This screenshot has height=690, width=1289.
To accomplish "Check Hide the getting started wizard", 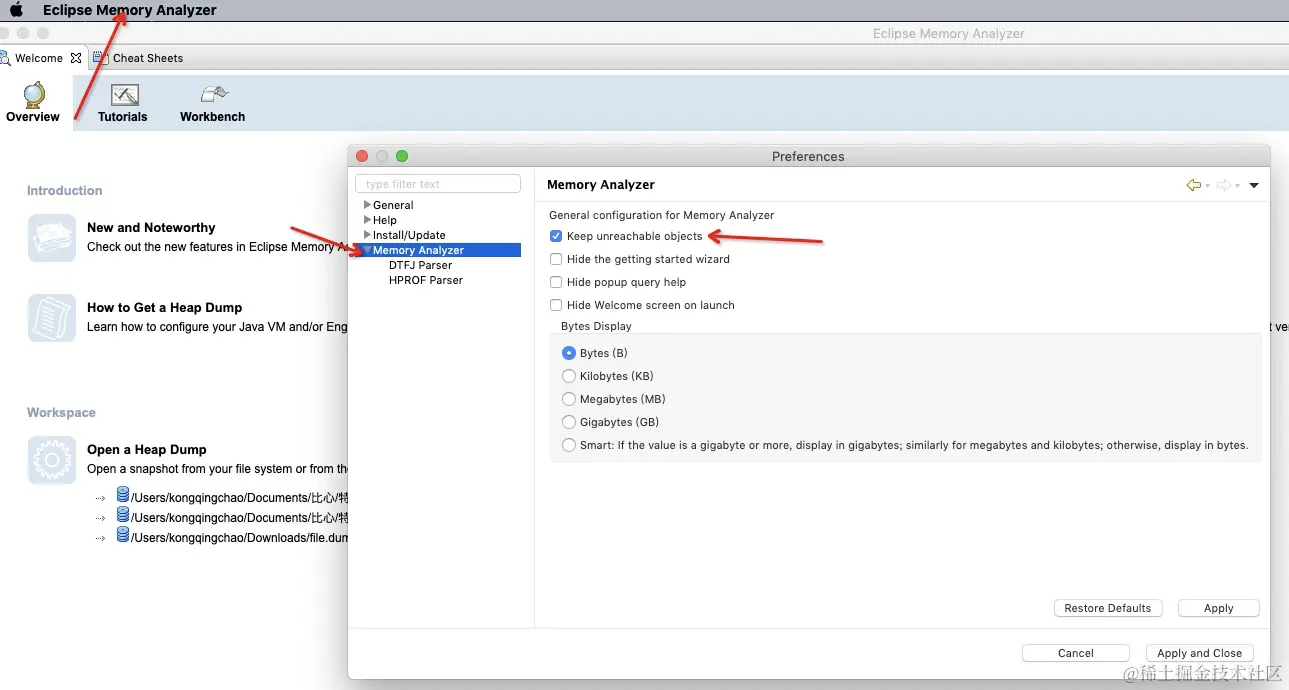I will pos(556,259).
